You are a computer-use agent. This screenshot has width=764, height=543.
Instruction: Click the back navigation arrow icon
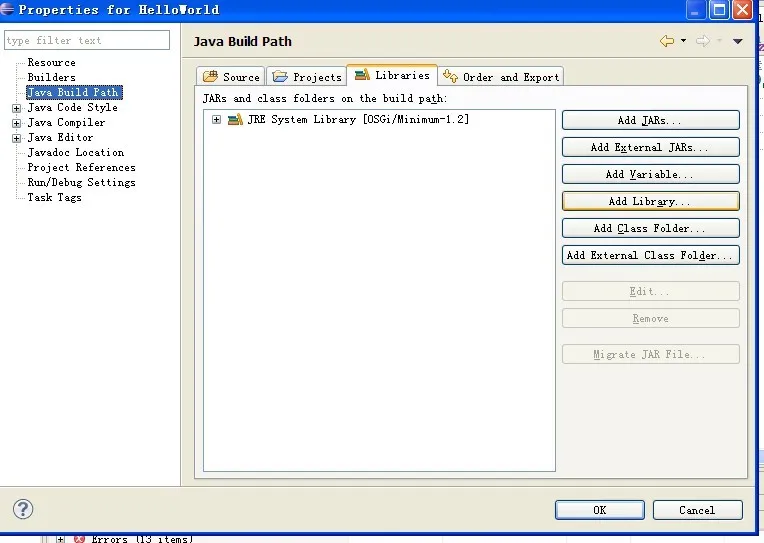coord(667,41)
